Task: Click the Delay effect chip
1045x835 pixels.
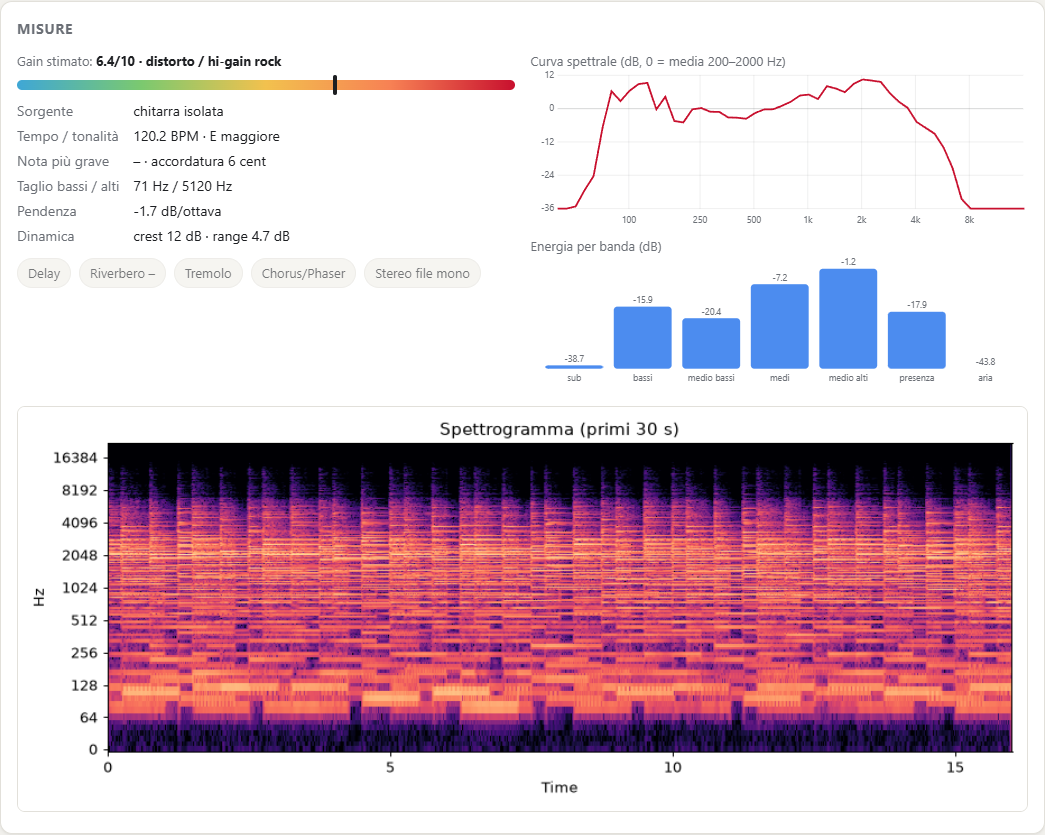Action: 44,273
